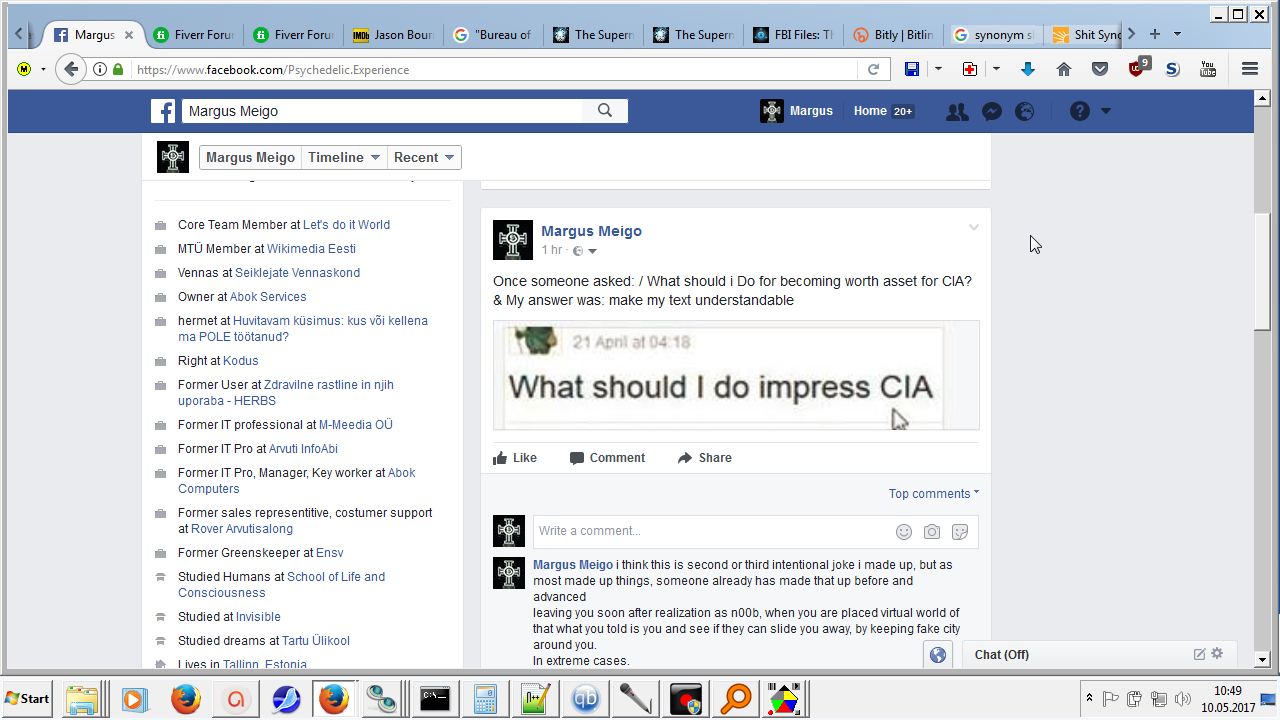This screenshot has width=1280, height=720.
Task: Open the qBittorrent taskbar icon
Action: click(x=586, y=698)
